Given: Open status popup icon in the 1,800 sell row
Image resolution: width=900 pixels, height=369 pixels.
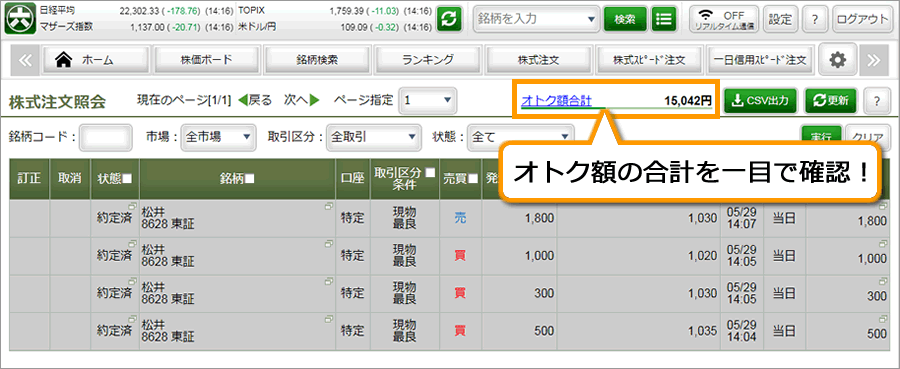Looking at the screenshot, I should pos(132,205).
